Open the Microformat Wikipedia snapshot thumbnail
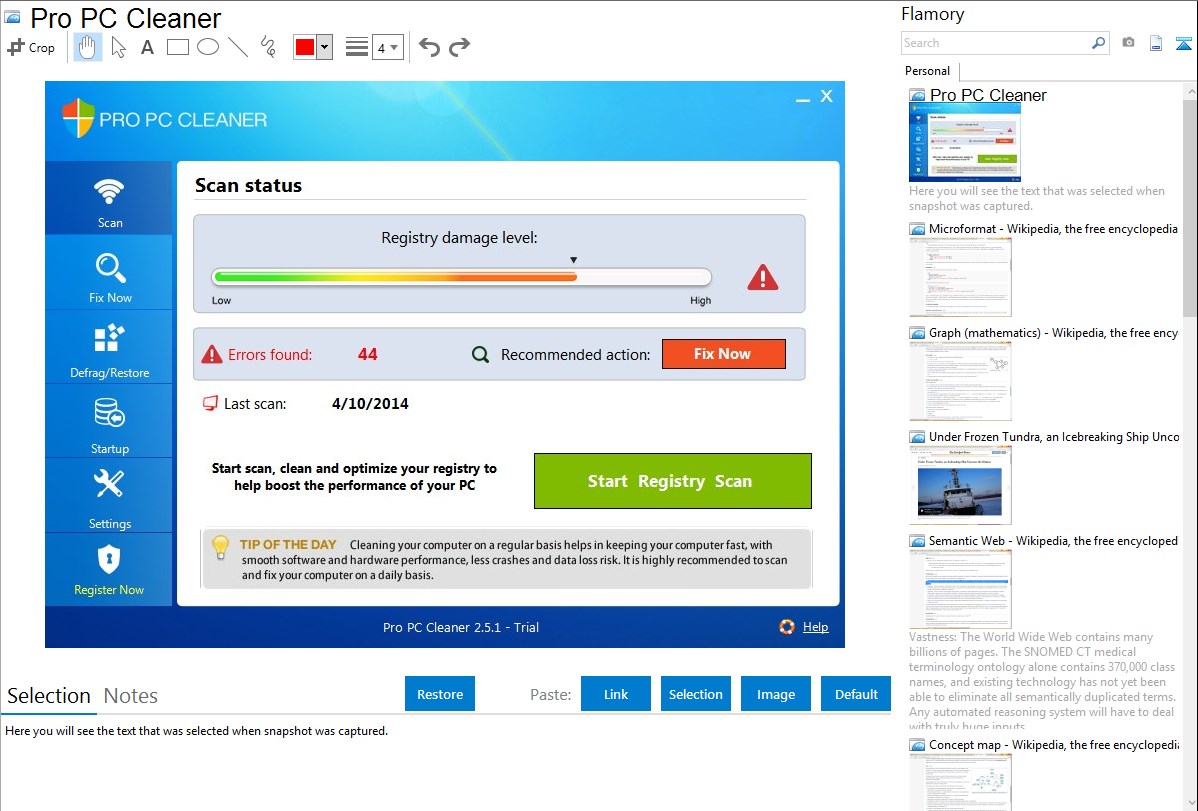1198x811 pixels. click(960, 277)
